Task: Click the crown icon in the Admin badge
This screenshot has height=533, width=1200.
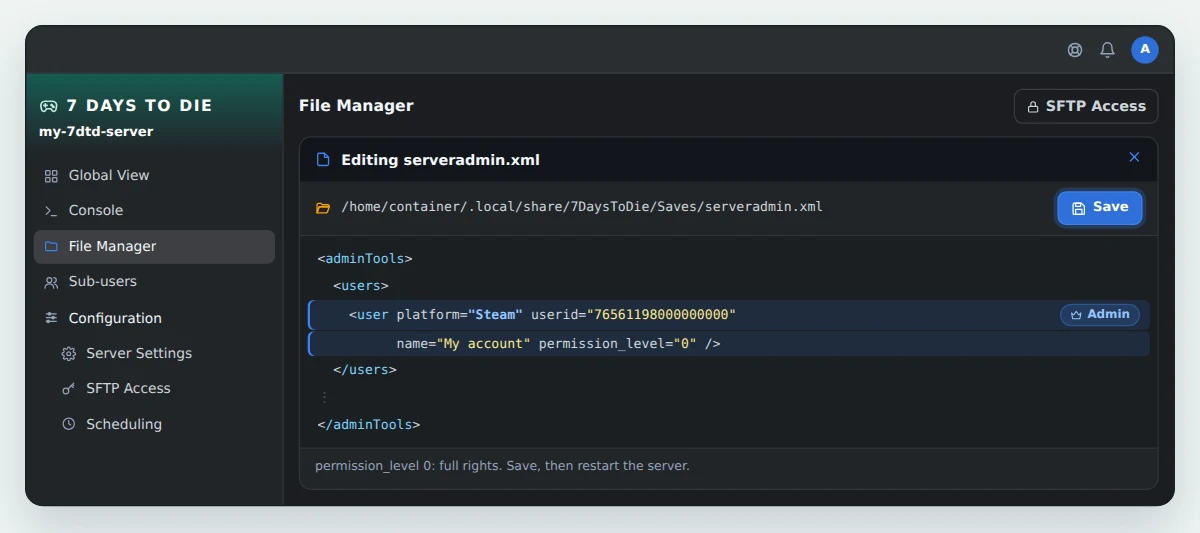Action: (x=1076, y=315)
